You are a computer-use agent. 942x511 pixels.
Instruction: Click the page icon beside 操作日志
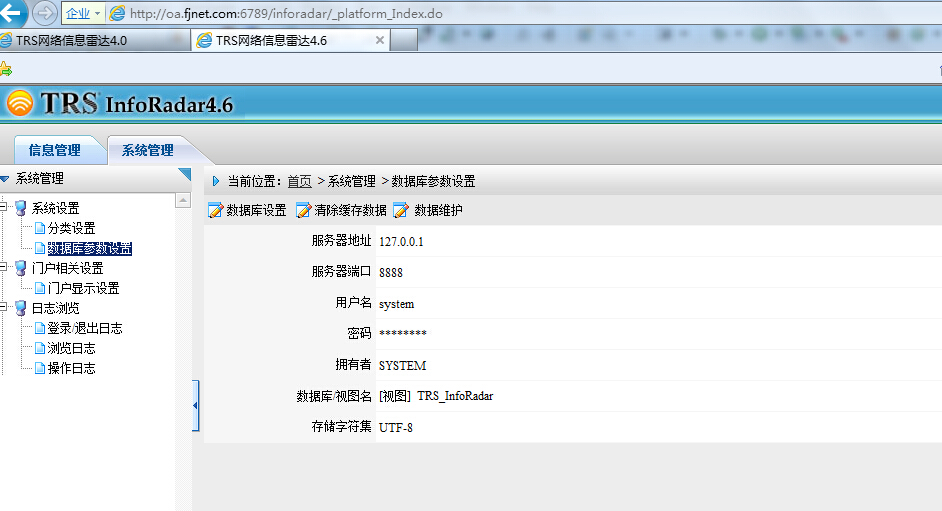click(x=40, y=368)
